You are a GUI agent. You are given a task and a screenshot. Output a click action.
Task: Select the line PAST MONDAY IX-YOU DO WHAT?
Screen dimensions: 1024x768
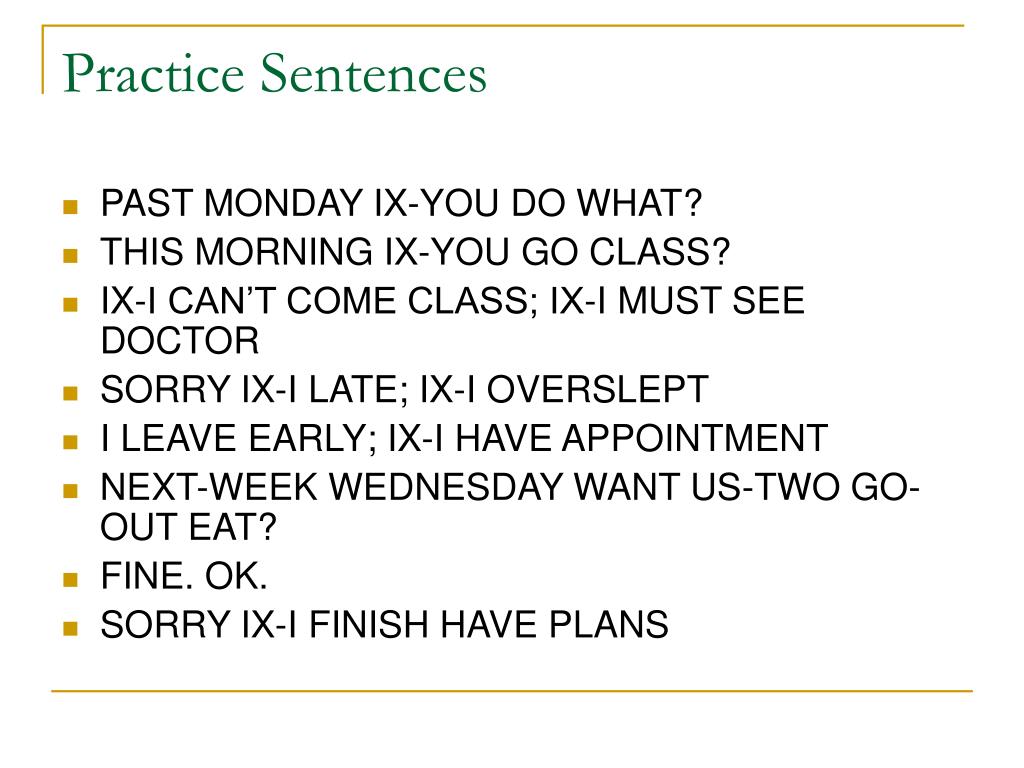tap(401, 203)
